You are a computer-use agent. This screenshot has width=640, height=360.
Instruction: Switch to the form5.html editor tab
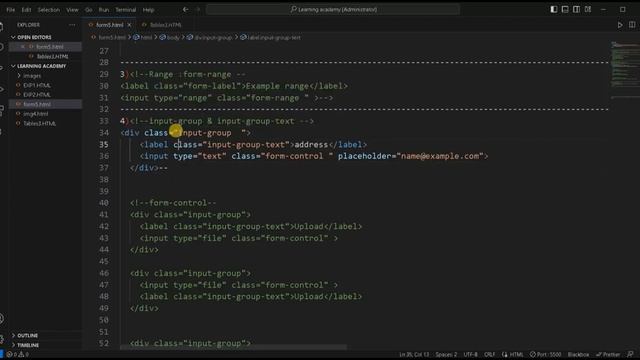click(x=109, y=25)
